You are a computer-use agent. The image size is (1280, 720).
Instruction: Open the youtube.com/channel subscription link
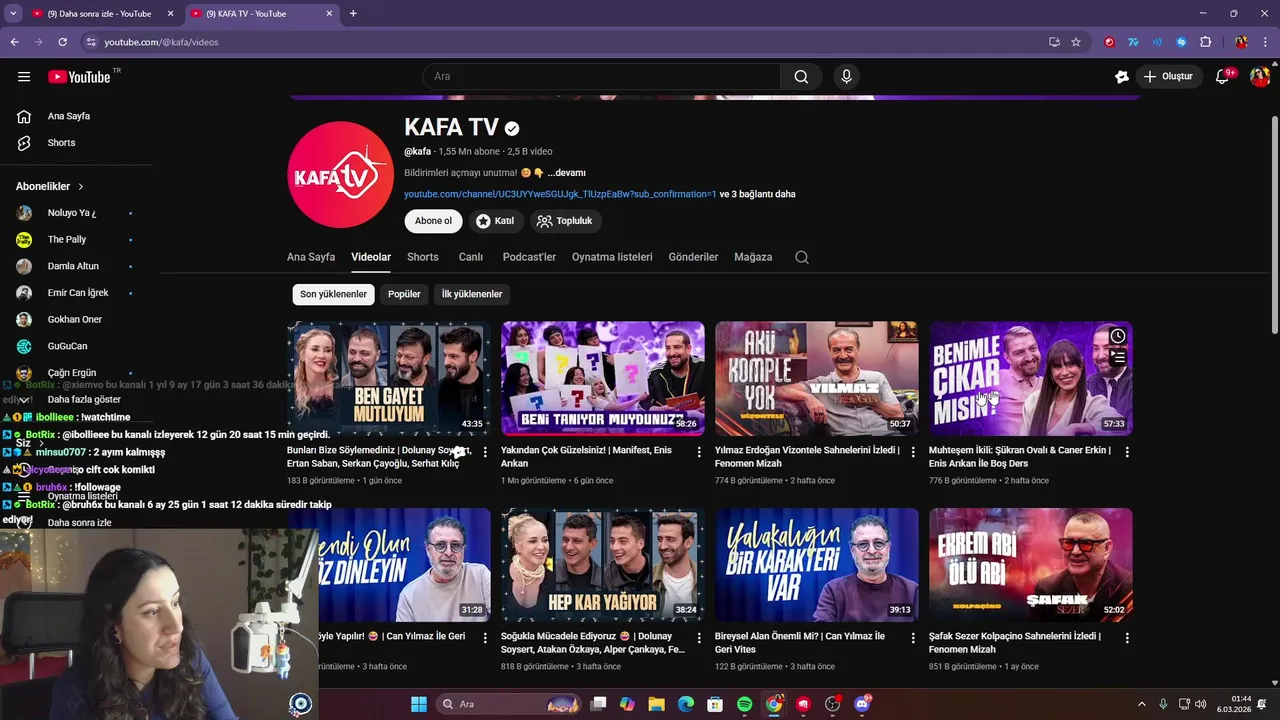(560, 194)
